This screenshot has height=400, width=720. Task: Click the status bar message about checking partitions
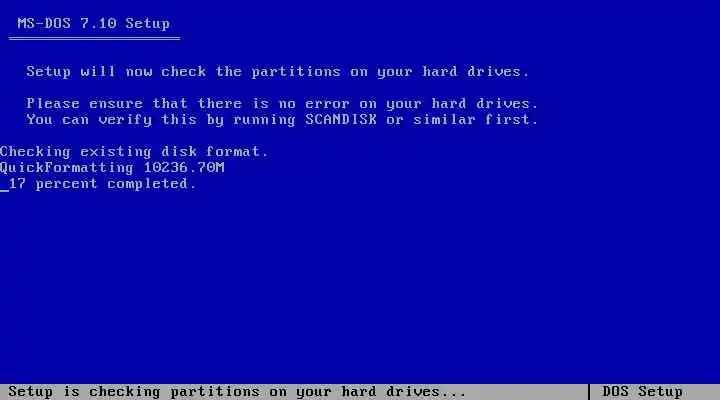[x=237, y=392]
